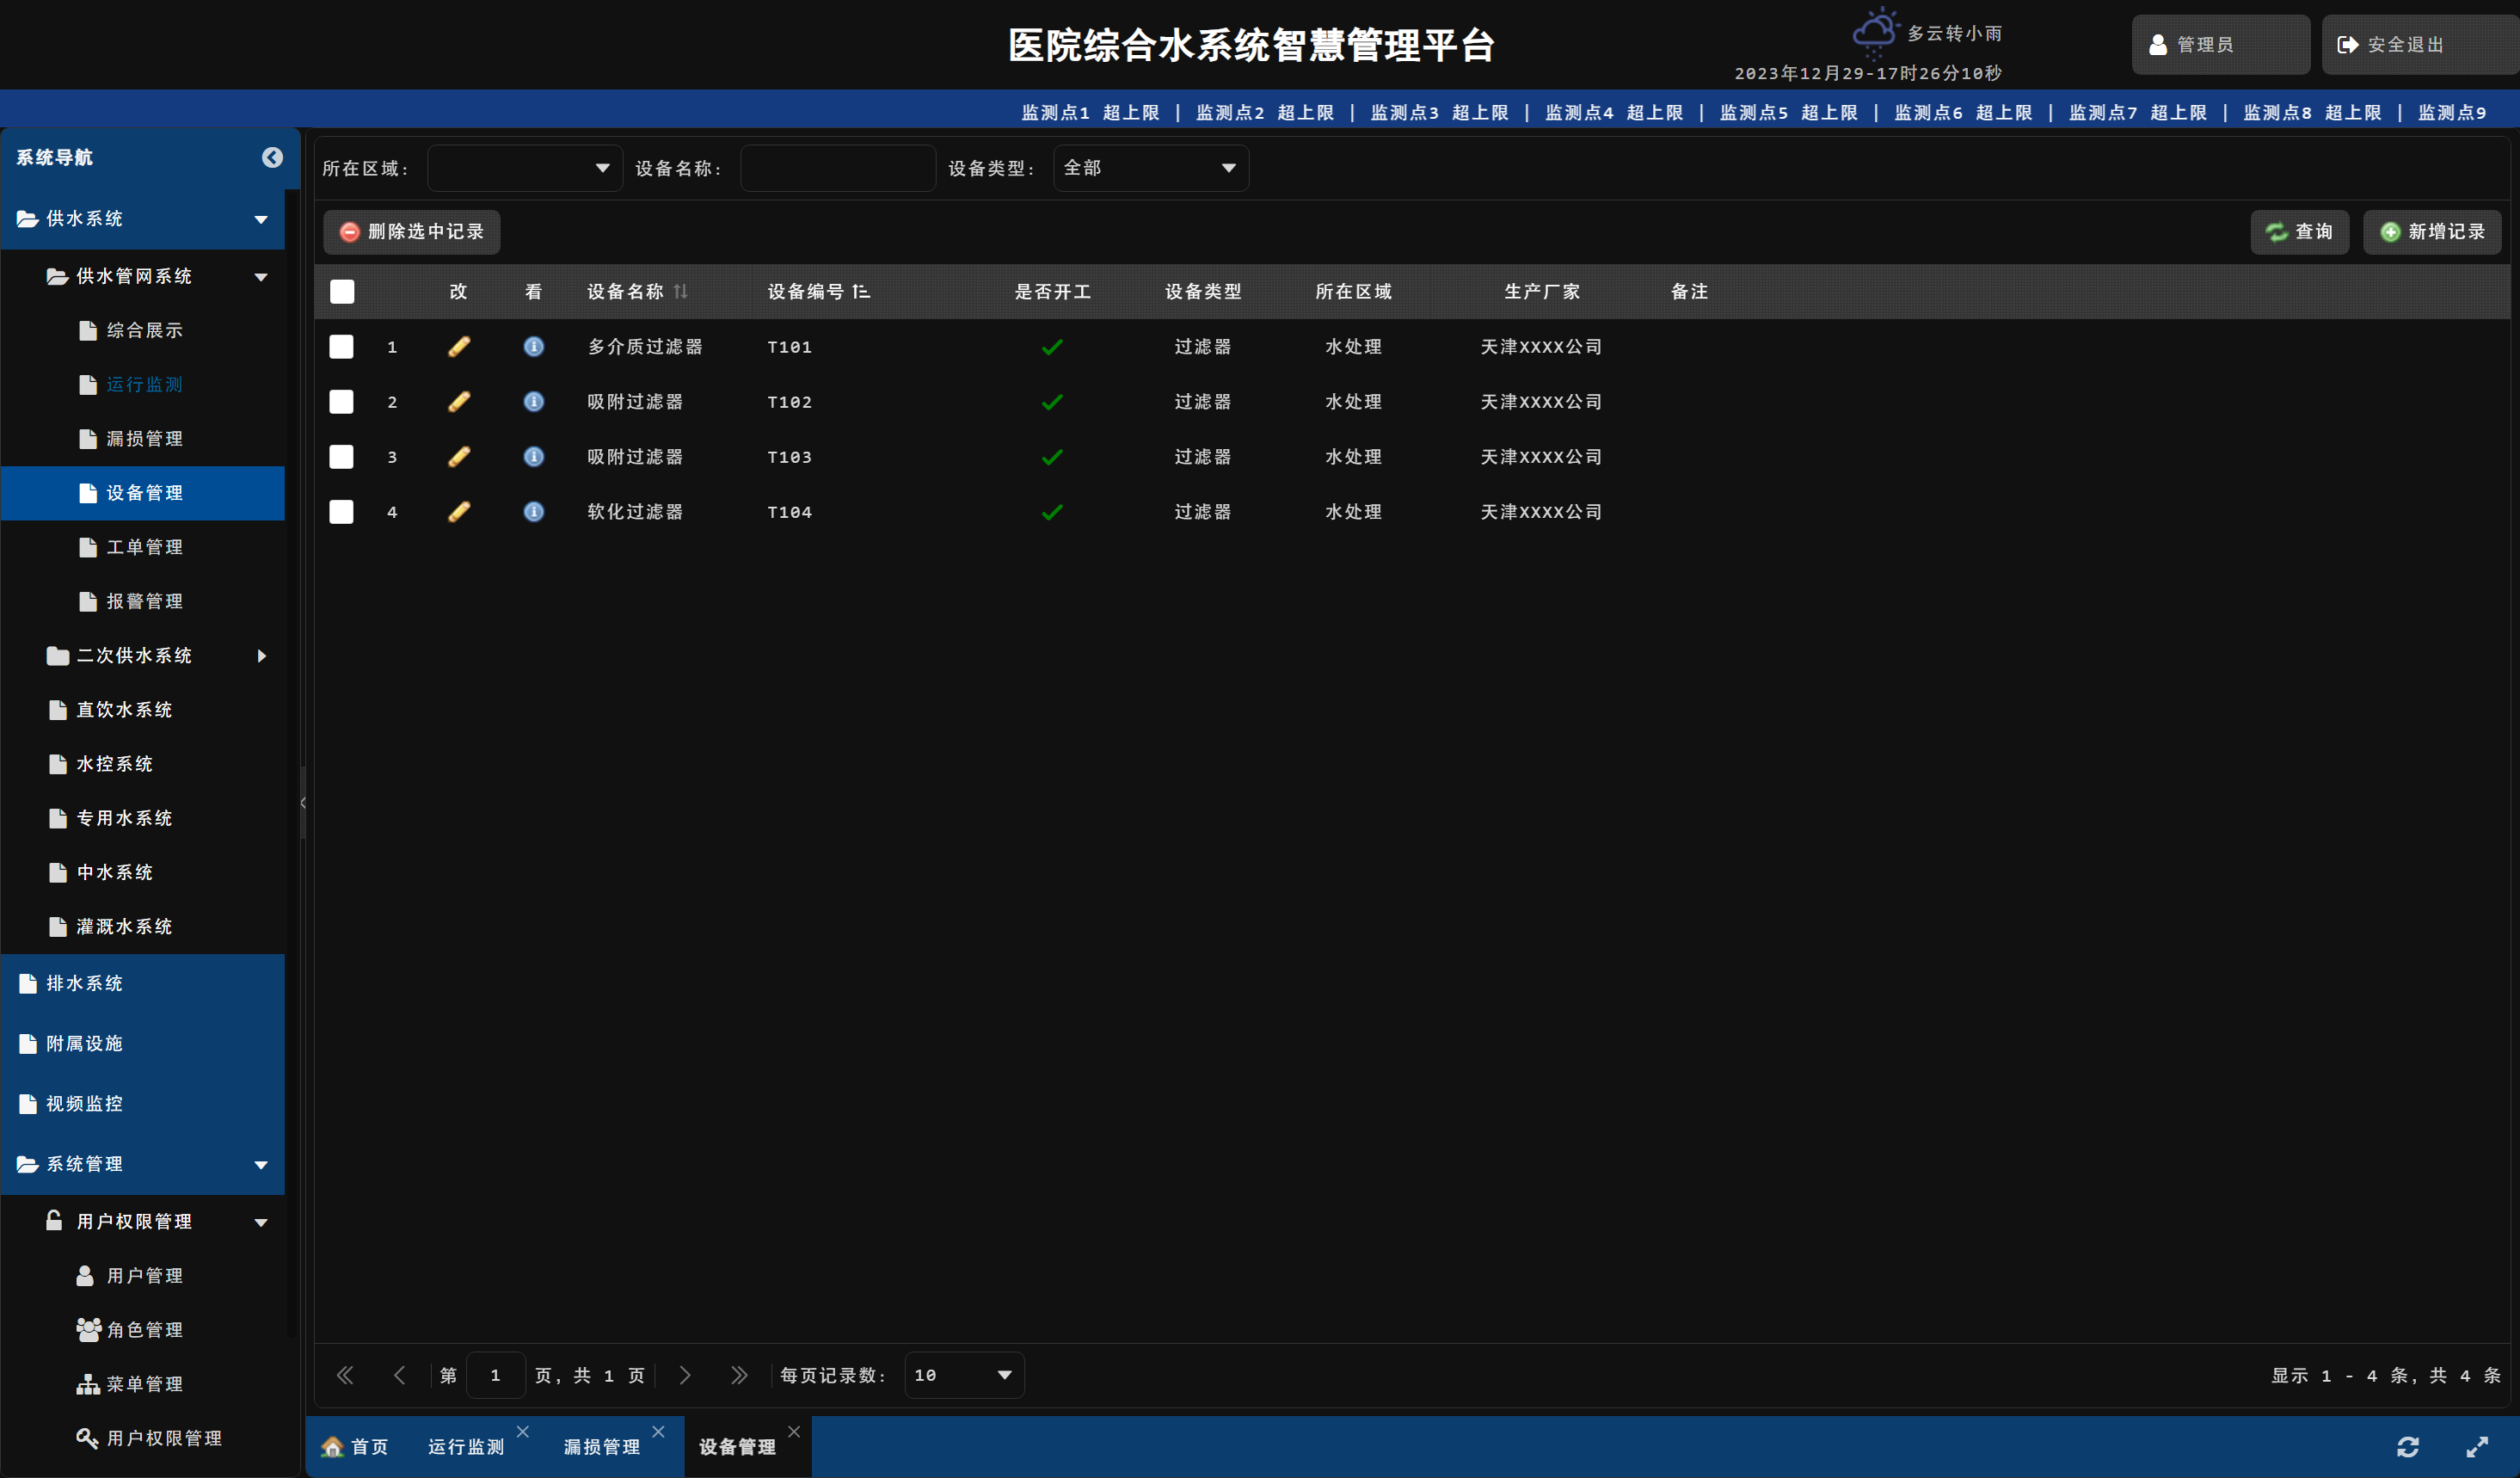2520x1478 pixels.
Task: Click the 查询 button
Action: click(2299, 232)
